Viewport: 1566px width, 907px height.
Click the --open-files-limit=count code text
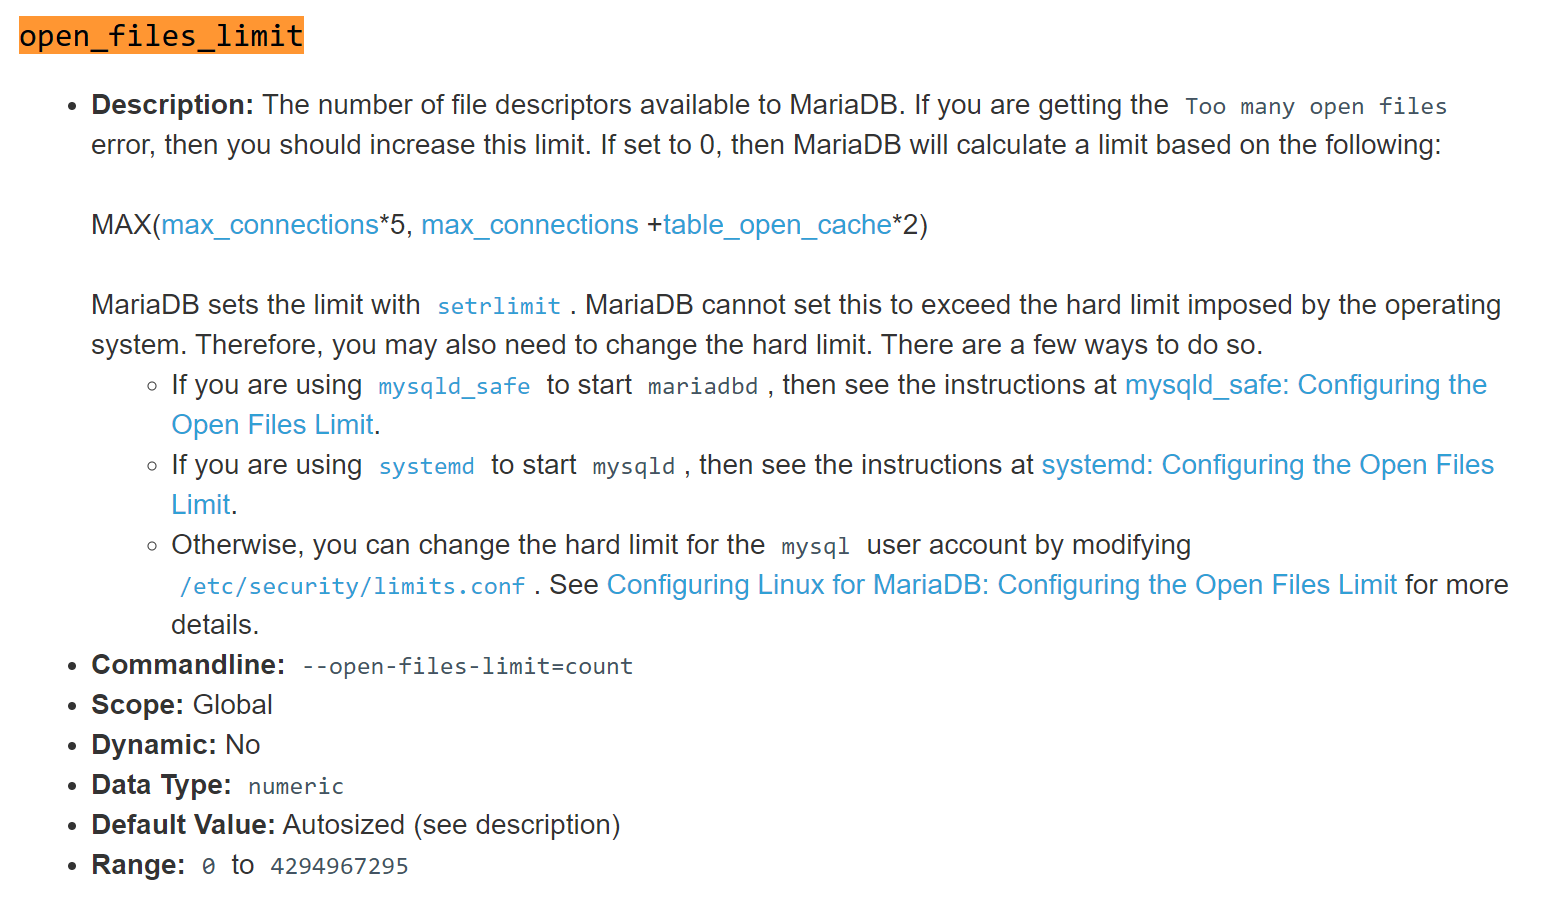(x=467, y=666)
